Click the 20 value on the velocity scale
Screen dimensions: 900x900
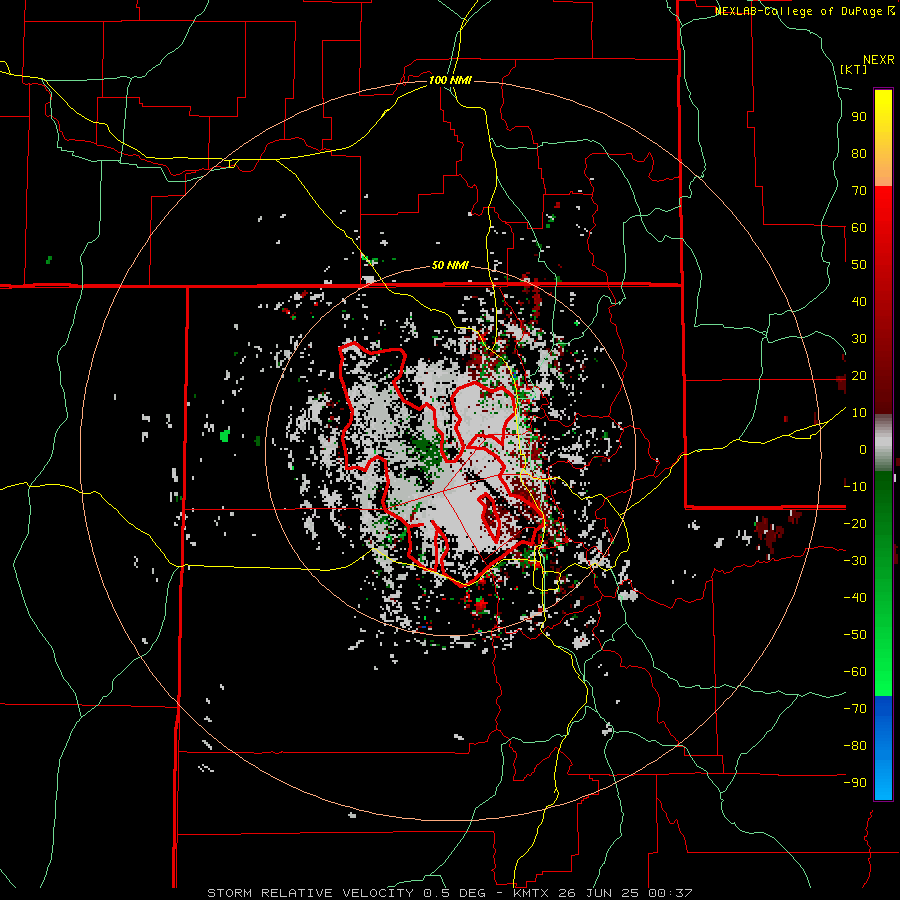859,375
